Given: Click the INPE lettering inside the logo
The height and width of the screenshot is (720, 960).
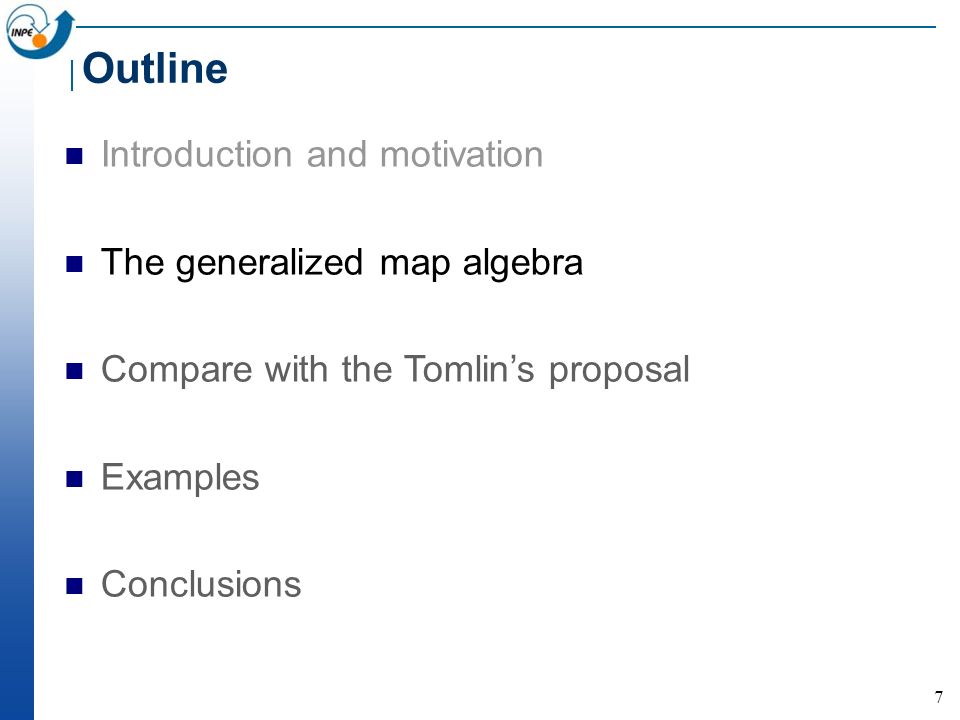Looking at the screenshot, I should pyautogui.click(x=21, y=32).
